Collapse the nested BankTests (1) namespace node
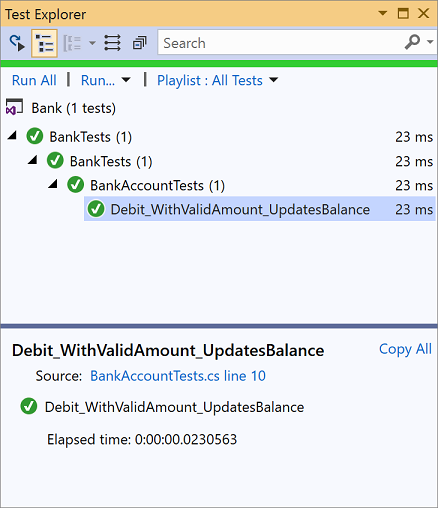The image size is (438, 508). pos(33,160)
